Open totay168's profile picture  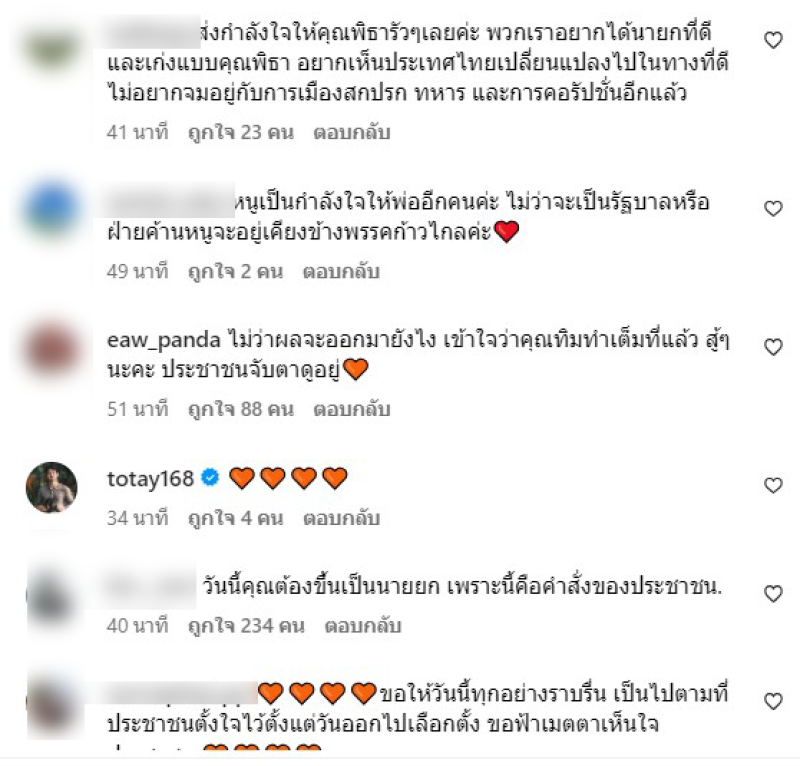click(x=52, y=487)
